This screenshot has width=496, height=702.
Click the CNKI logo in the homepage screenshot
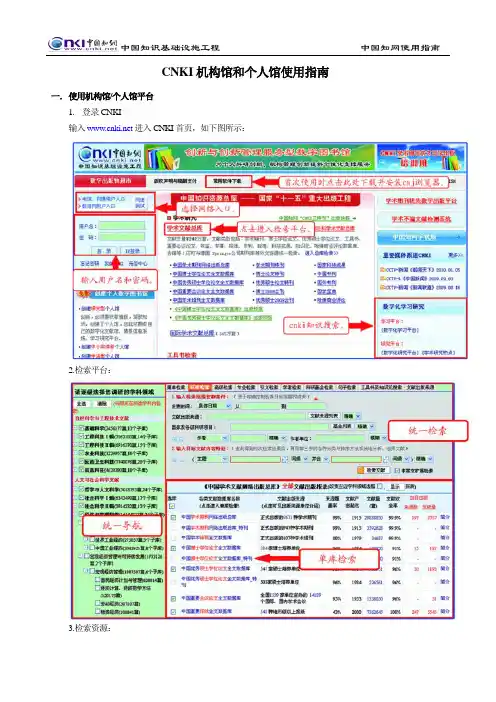click(x=110, y=158)
